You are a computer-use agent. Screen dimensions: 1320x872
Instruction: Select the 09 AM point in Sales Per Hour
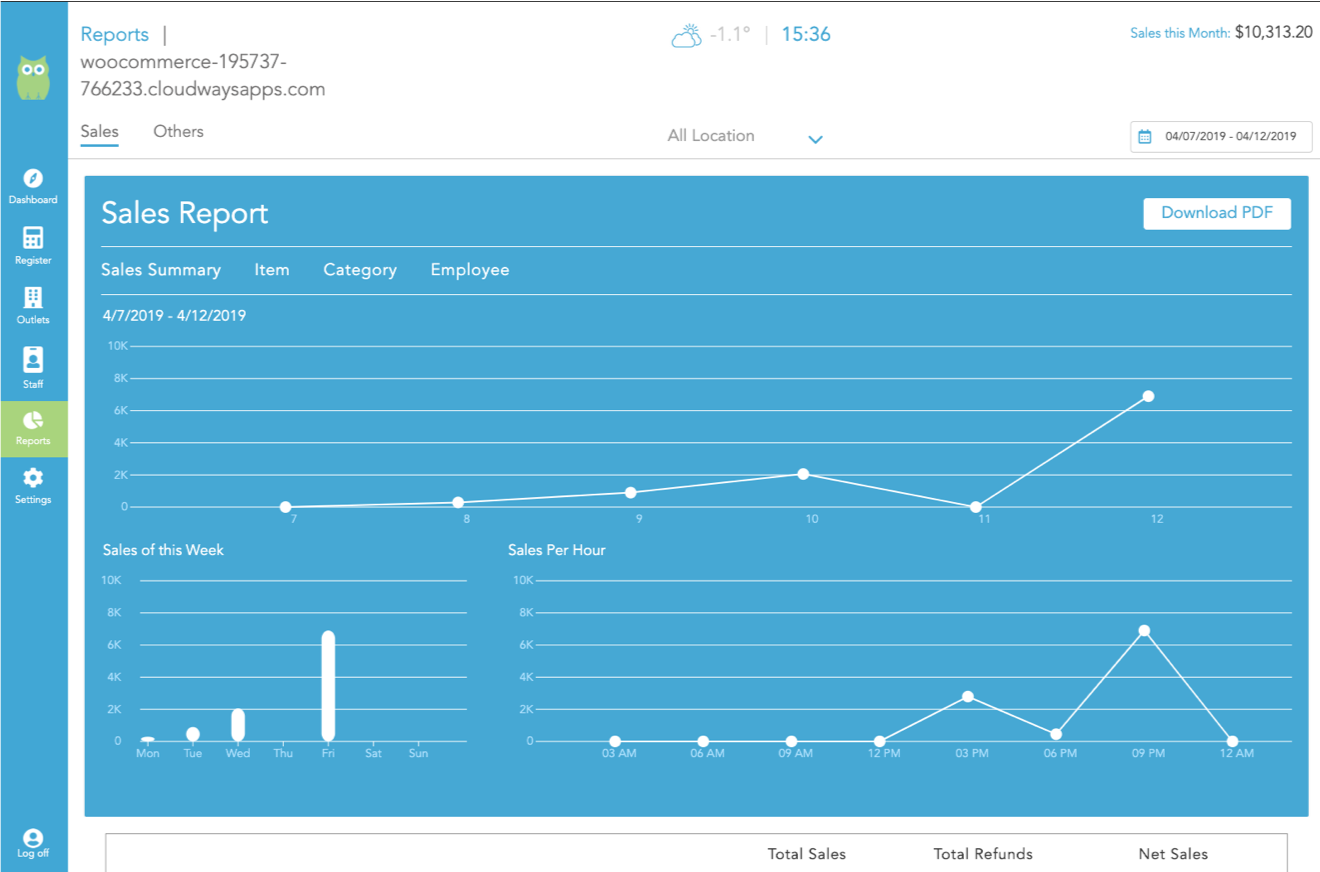click(791, 742)
